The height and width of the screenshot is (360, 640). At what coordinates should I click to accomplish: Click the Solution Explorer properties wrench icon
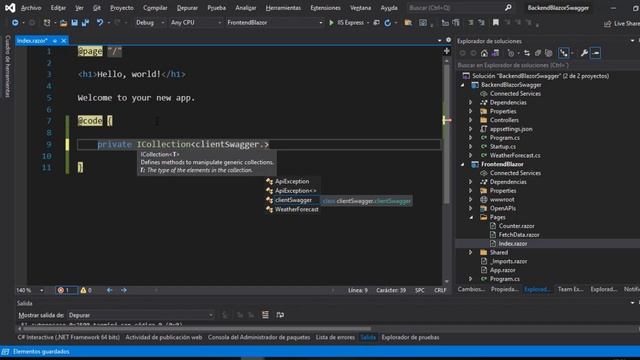click(x=584, y=53)
